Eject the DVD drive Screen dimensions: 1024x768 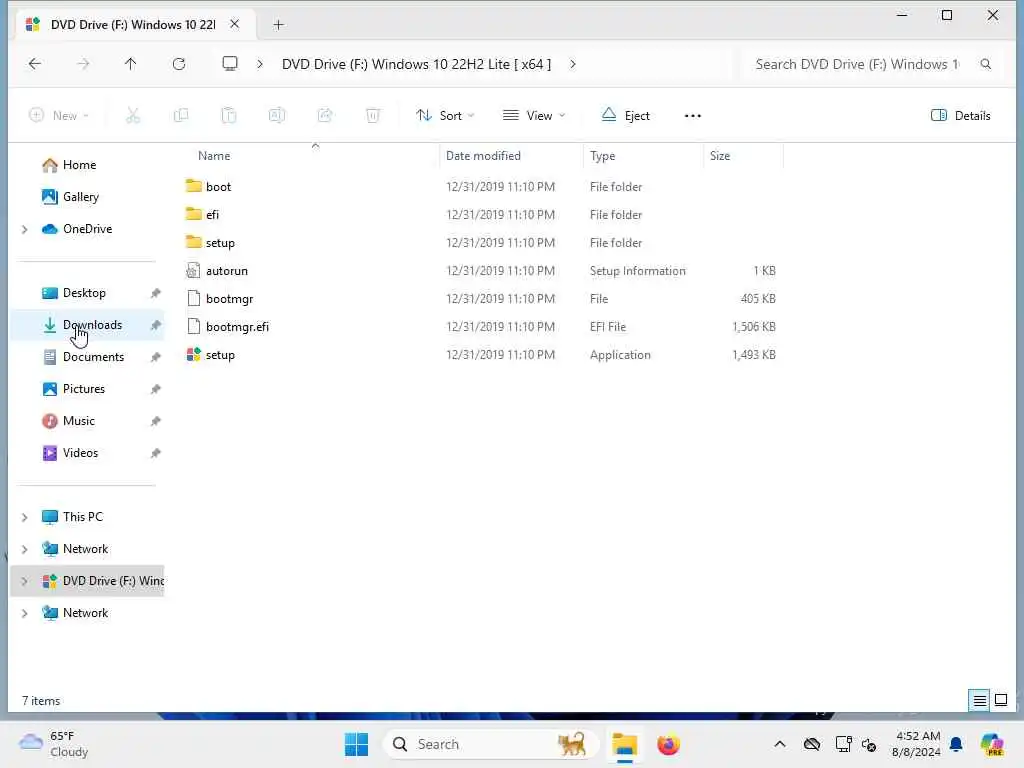[626, 116]
